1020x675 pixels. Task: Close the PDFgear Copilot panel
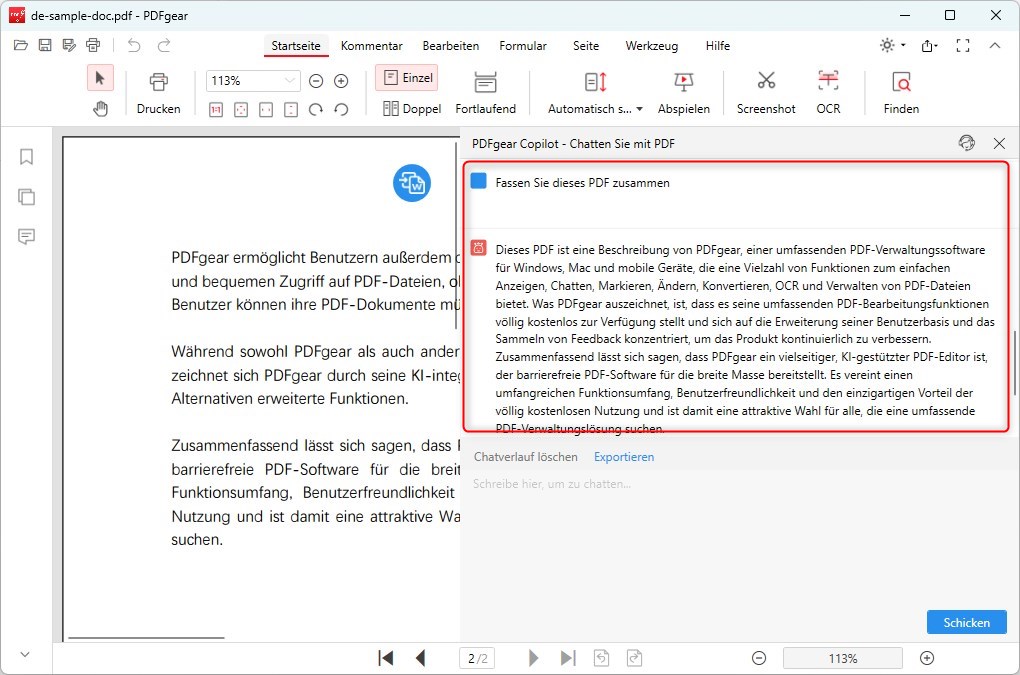click(999, 143)
